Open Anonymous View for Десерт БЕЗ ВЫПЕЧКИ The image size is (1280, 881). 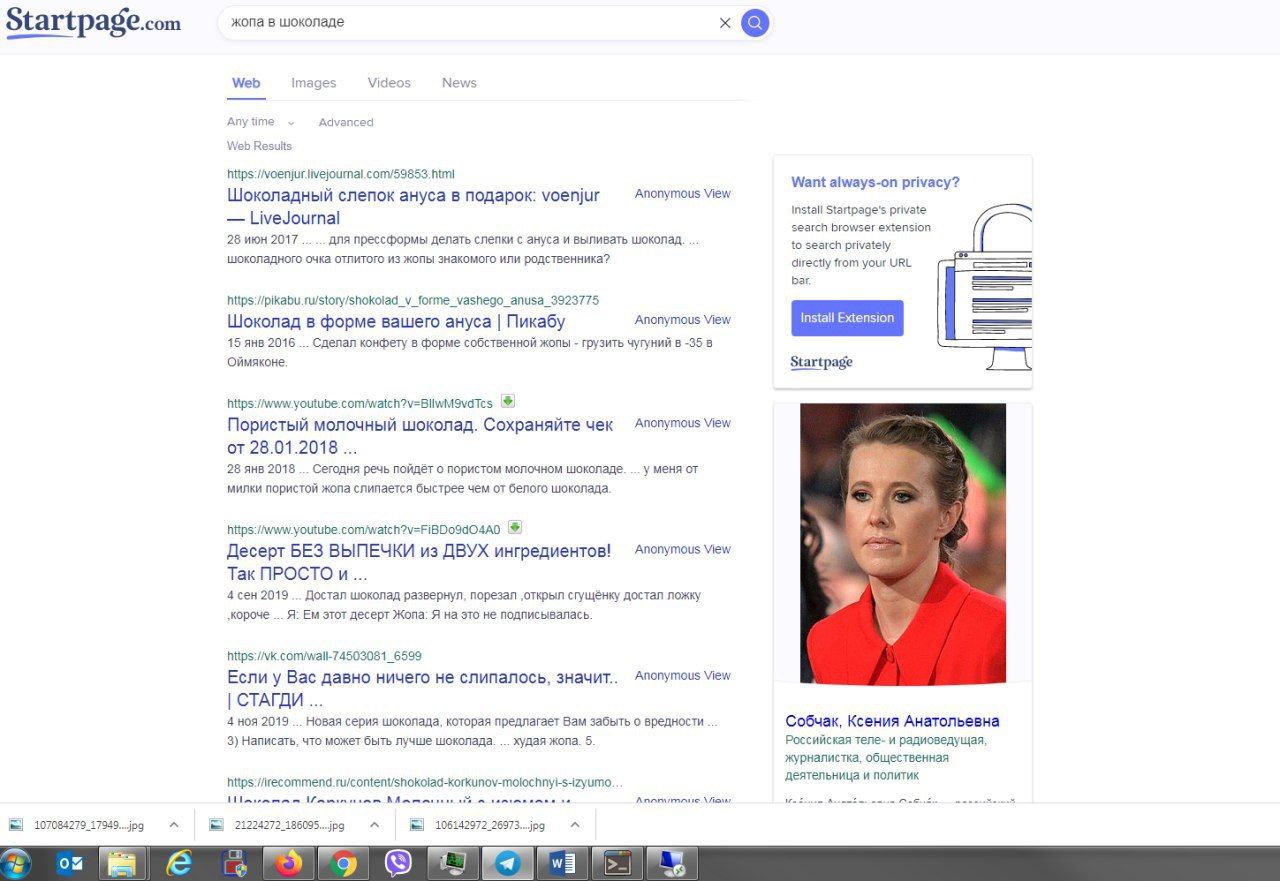click(x=683, y=549)
